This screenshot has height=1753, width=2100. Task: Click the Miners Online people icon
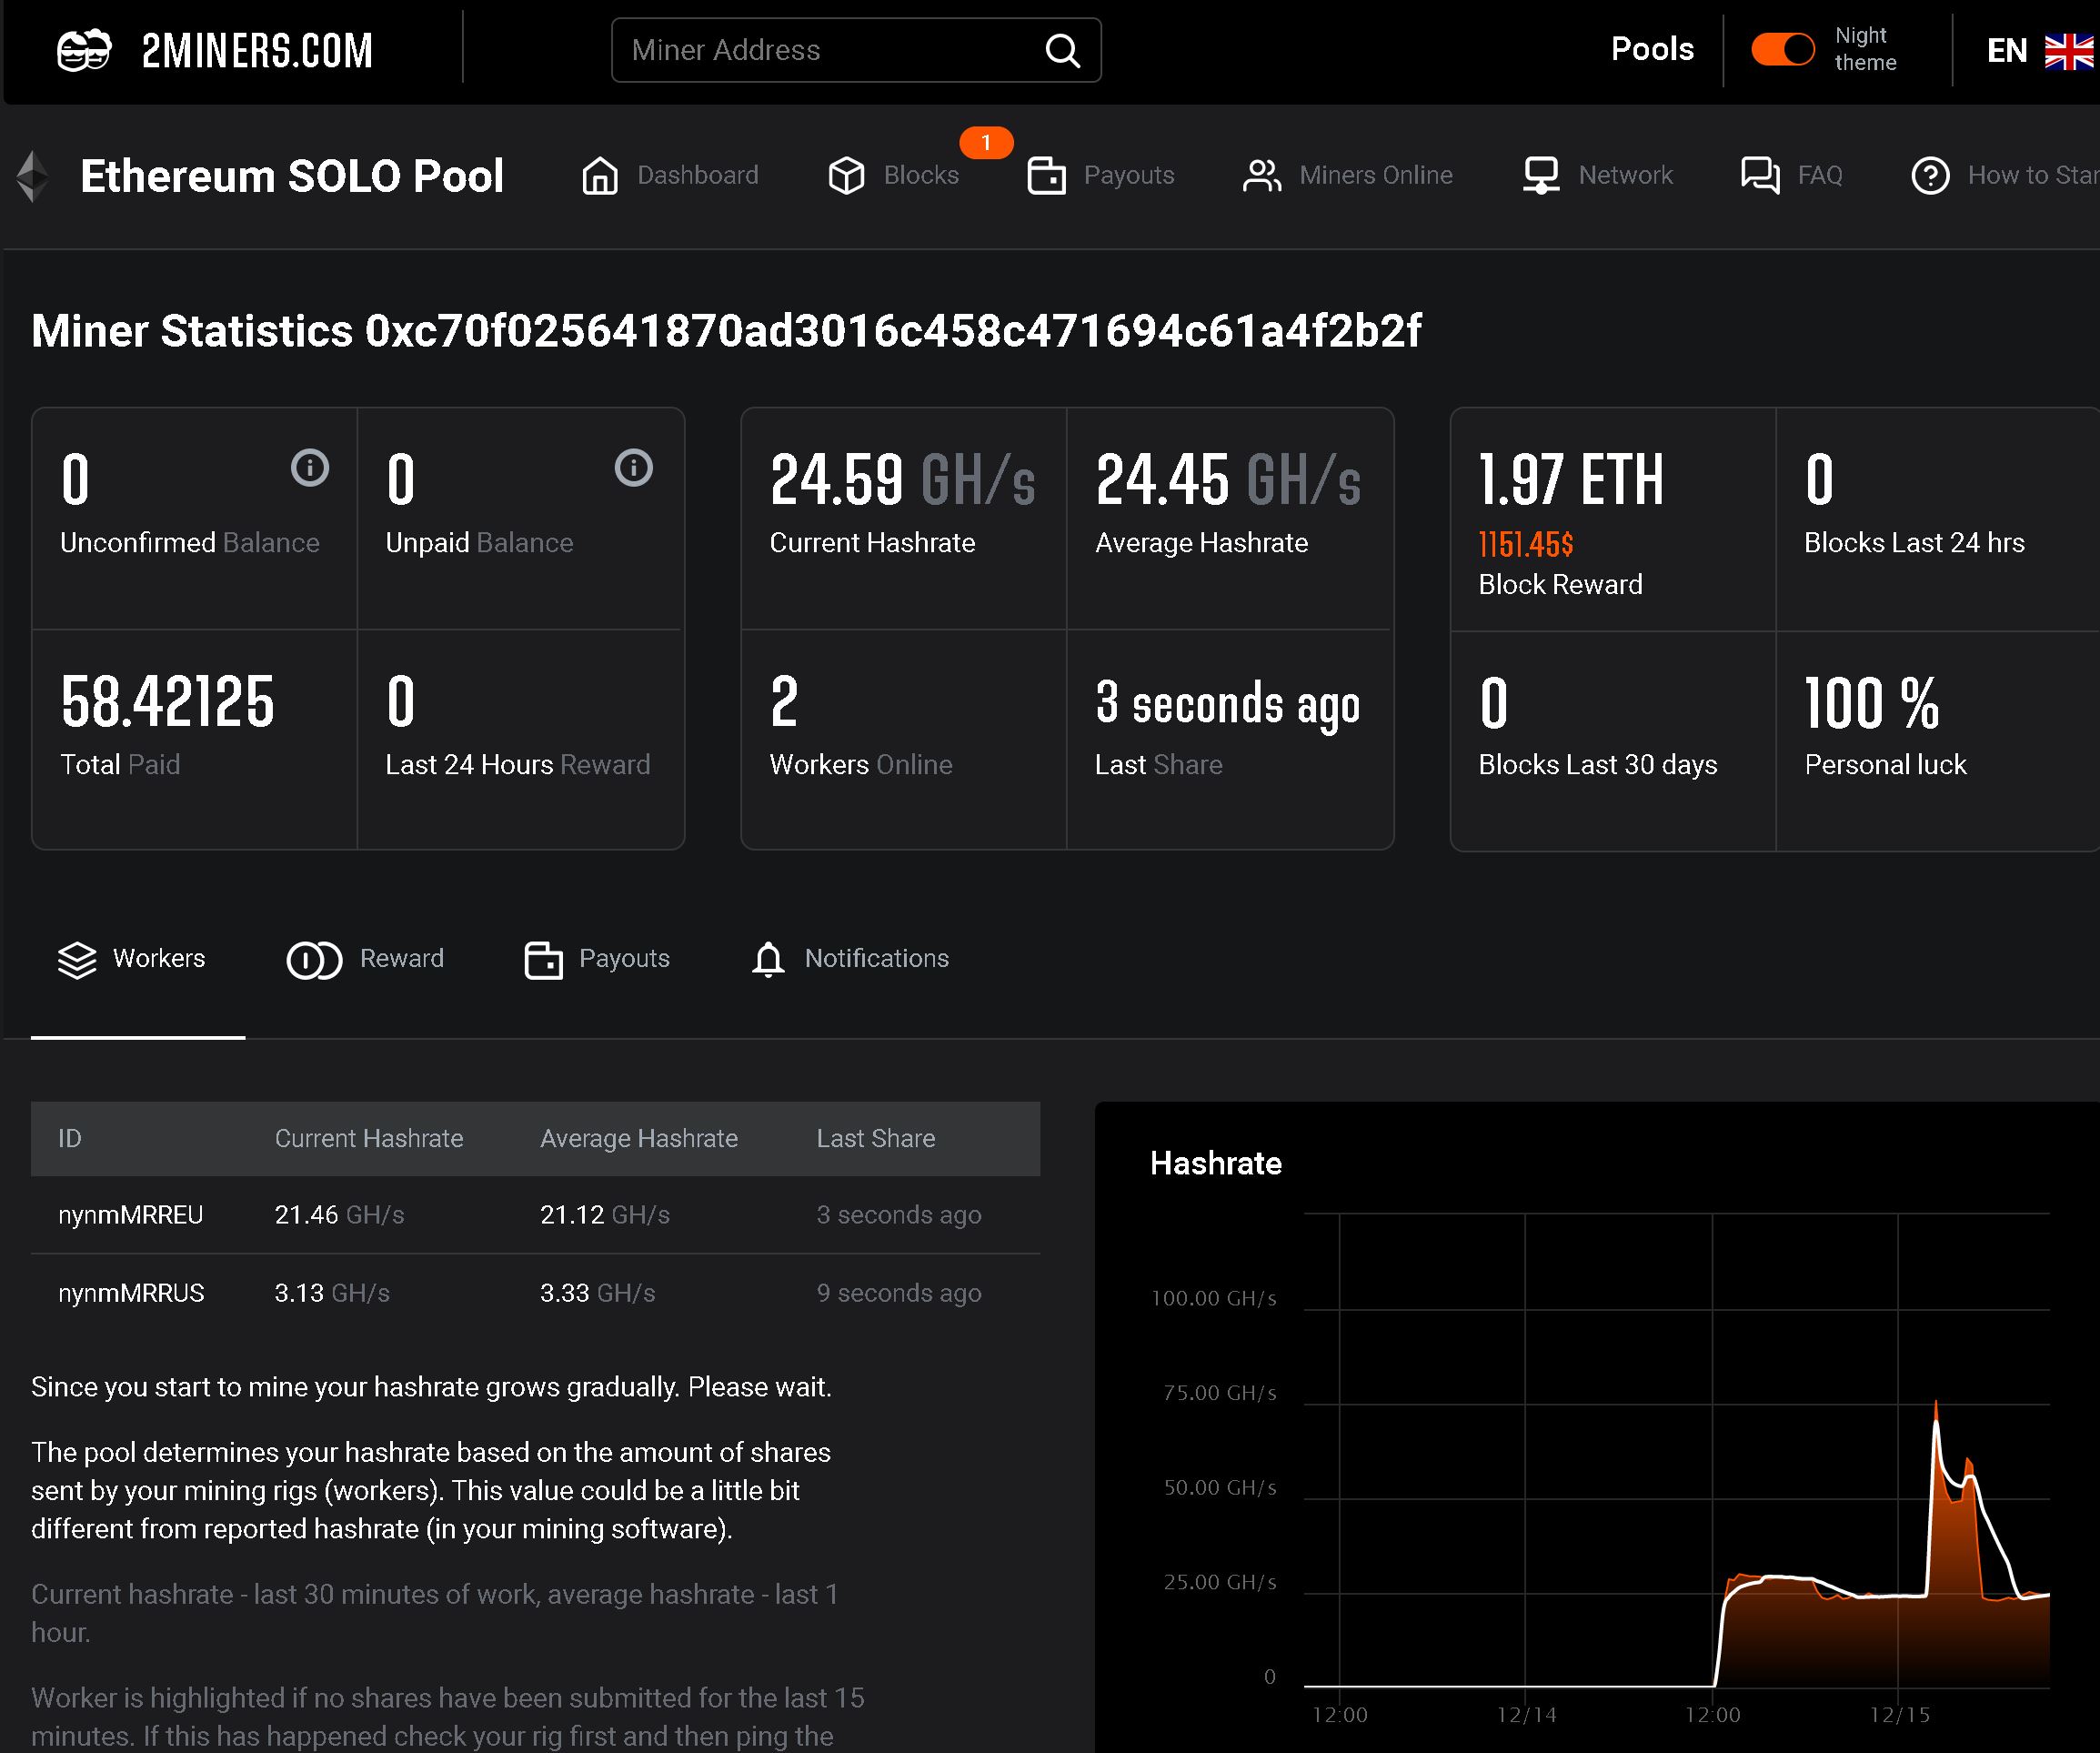click(x=1262, y=176)
